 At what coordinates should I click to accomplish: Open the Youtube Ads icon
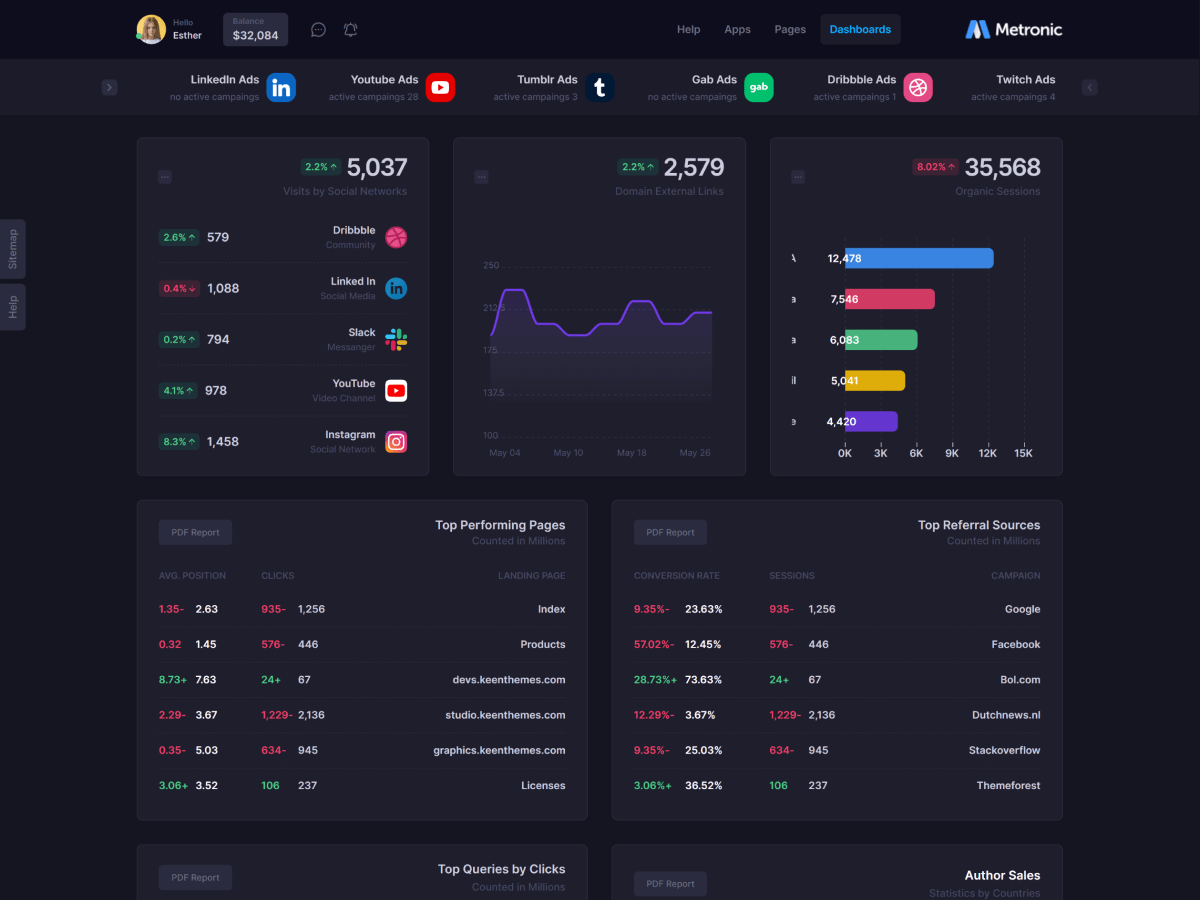pyautogui.click(x=440, y=88)
